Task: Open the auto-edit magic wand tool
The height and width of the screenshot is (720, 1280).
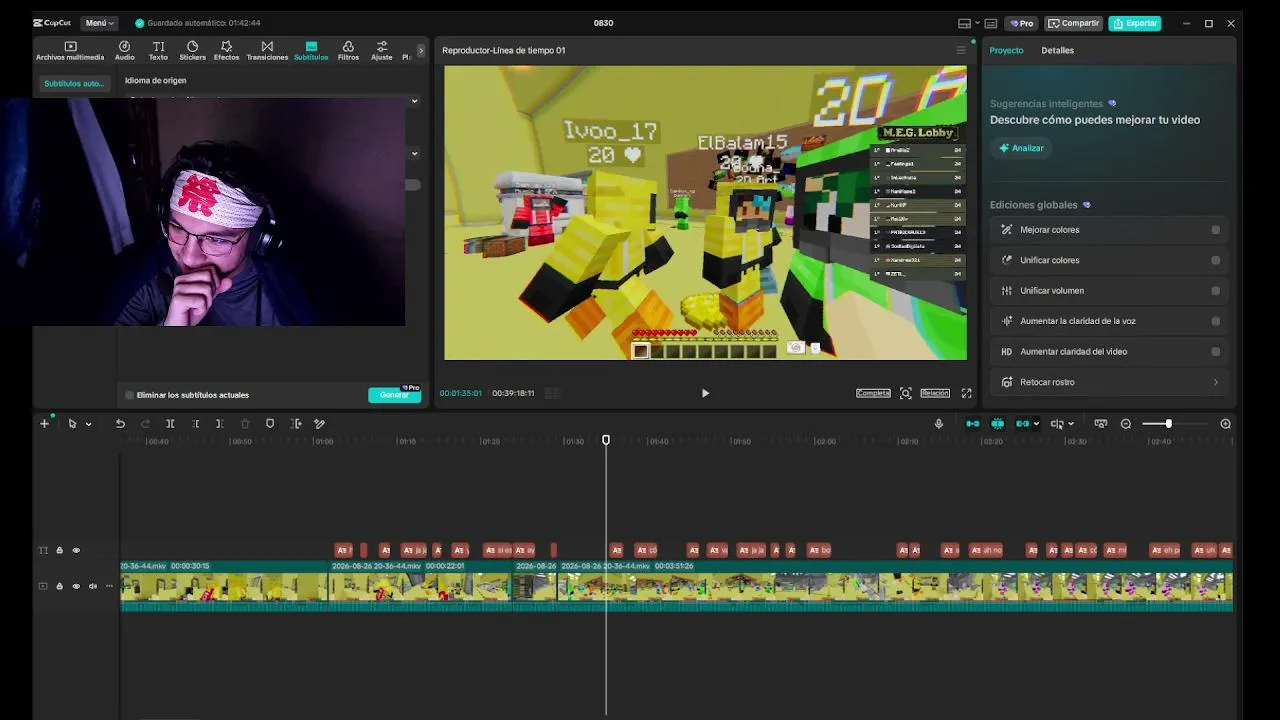Action: tap(320, 424)
